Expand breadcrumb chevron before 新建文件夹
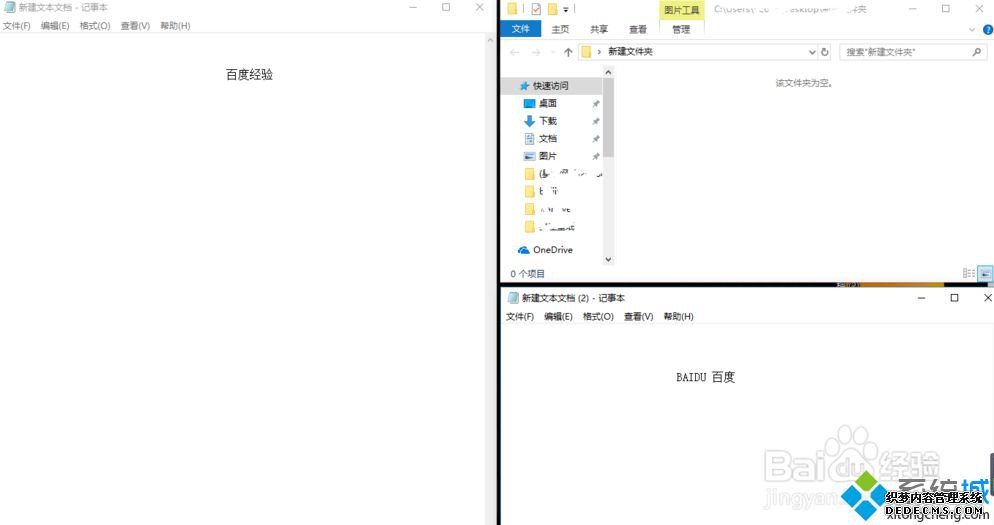The width and height of the screenshot is (994, 525). pyautogui.click(x=599, y=52)
